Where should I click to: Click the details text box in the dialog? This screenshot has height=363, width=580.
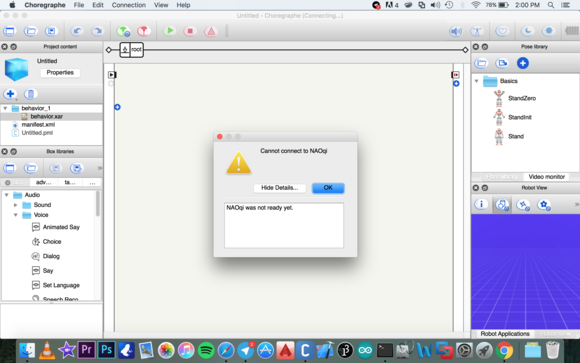point(284,225)
